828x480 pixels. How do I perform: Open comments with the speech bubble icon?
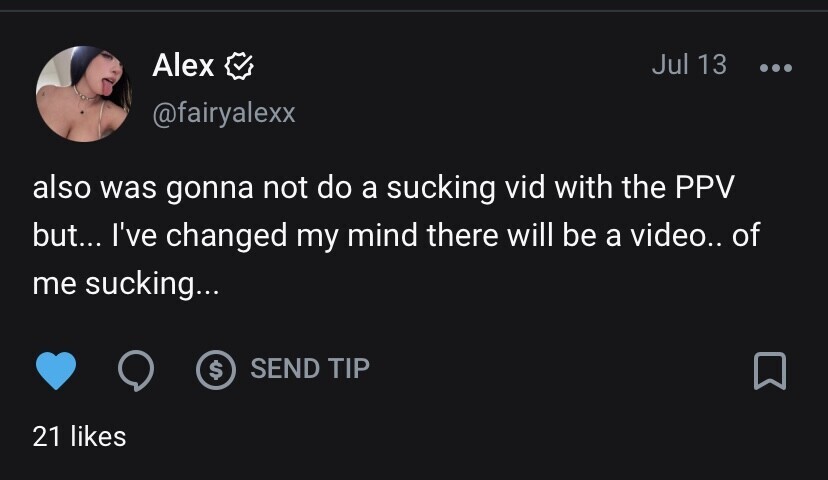pos(135,370)
